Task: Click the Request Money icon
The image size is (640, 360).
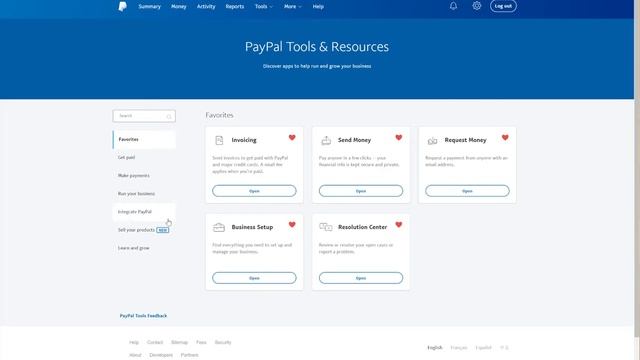Action: (432, 141)
